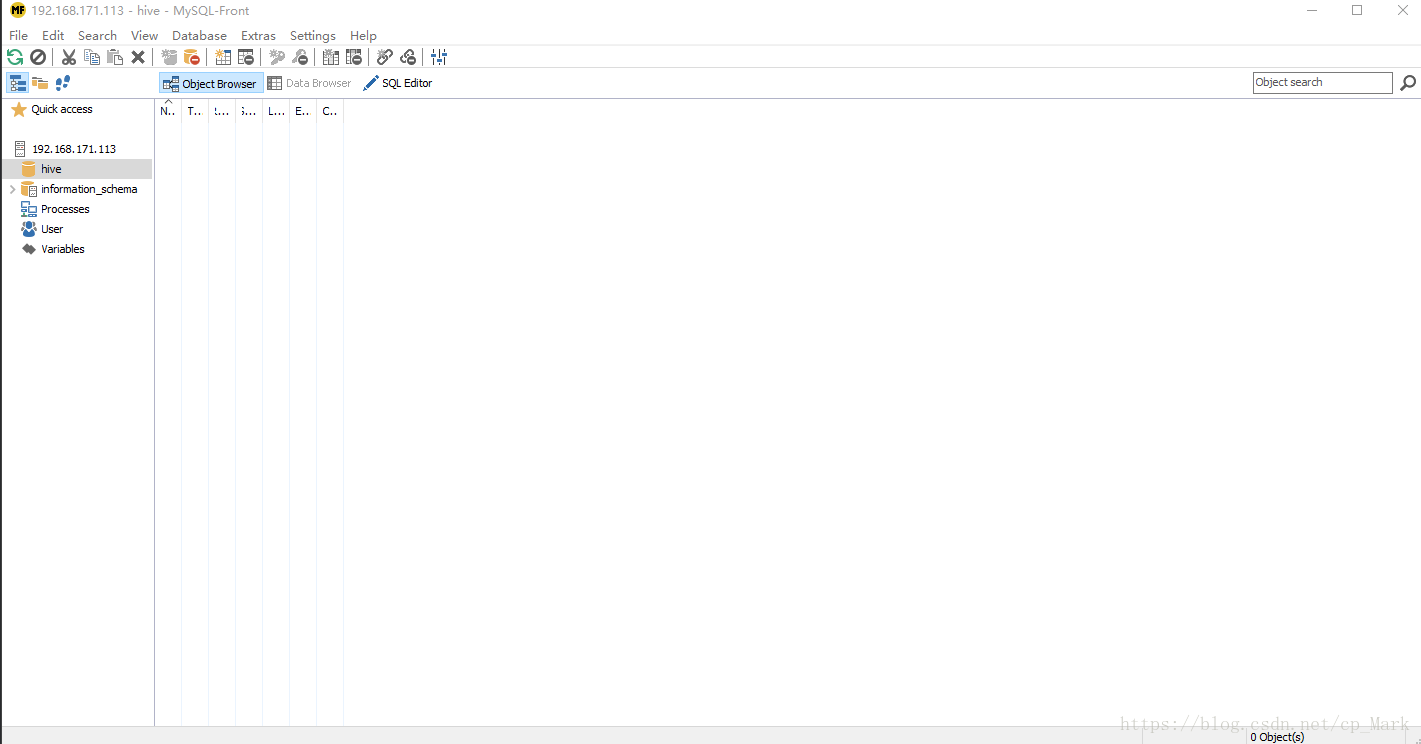The width and height of the screenshot is (1421, 744).
Task: Sort by the C.. column header
Action: coord(330,111)
